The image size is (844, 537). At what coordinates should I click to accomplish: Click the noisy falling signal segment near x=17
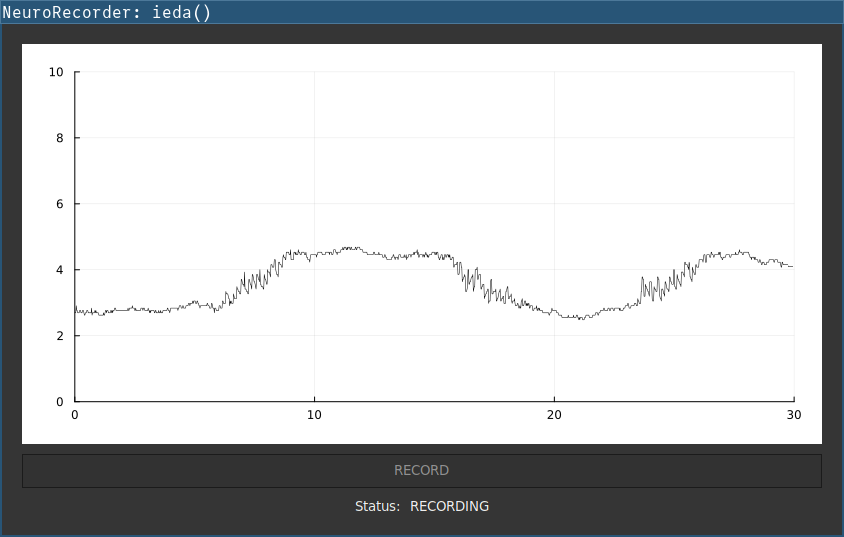482,284
